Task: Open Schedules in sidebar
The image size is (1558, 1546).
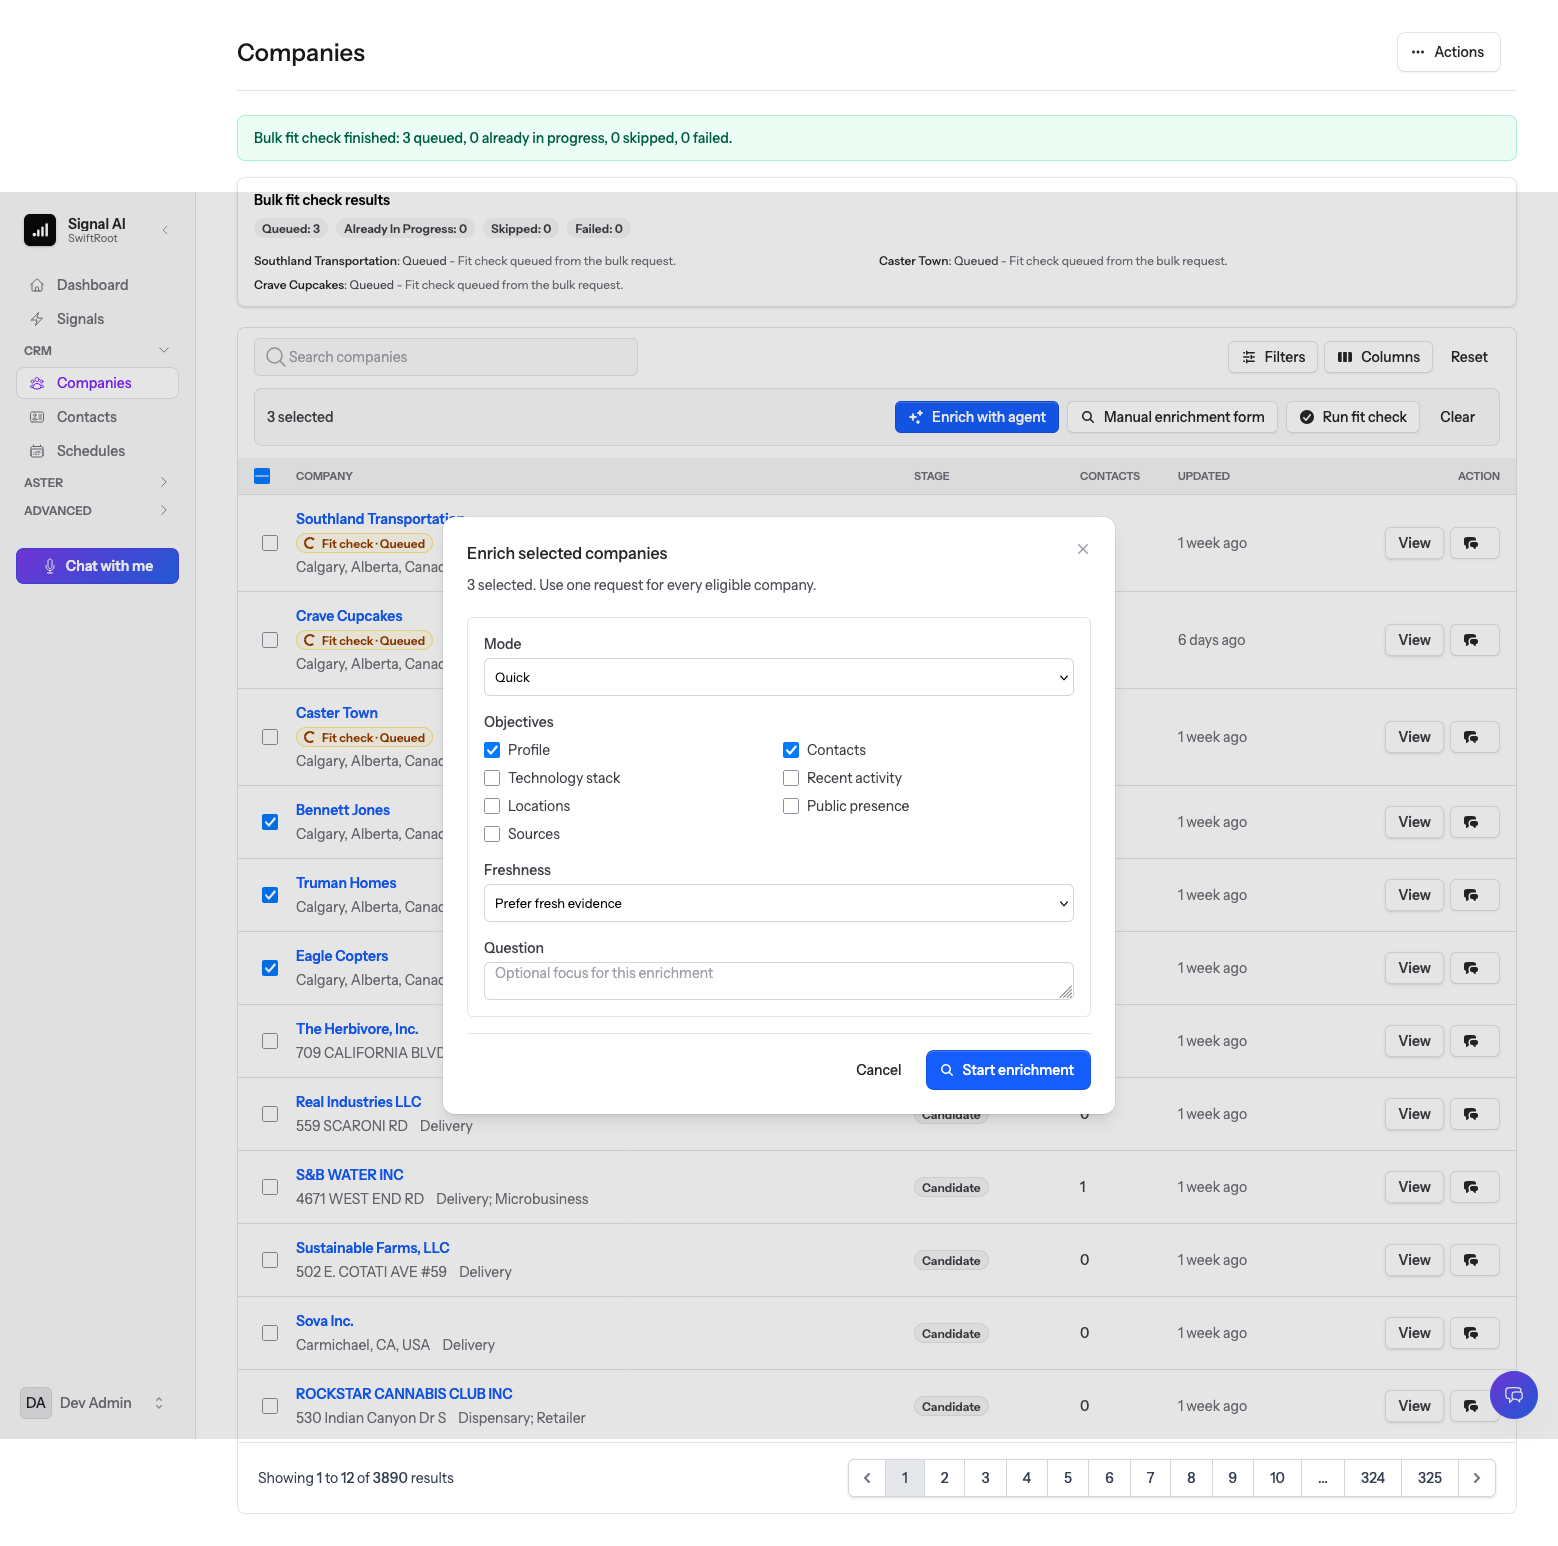Action: (97, 451)
